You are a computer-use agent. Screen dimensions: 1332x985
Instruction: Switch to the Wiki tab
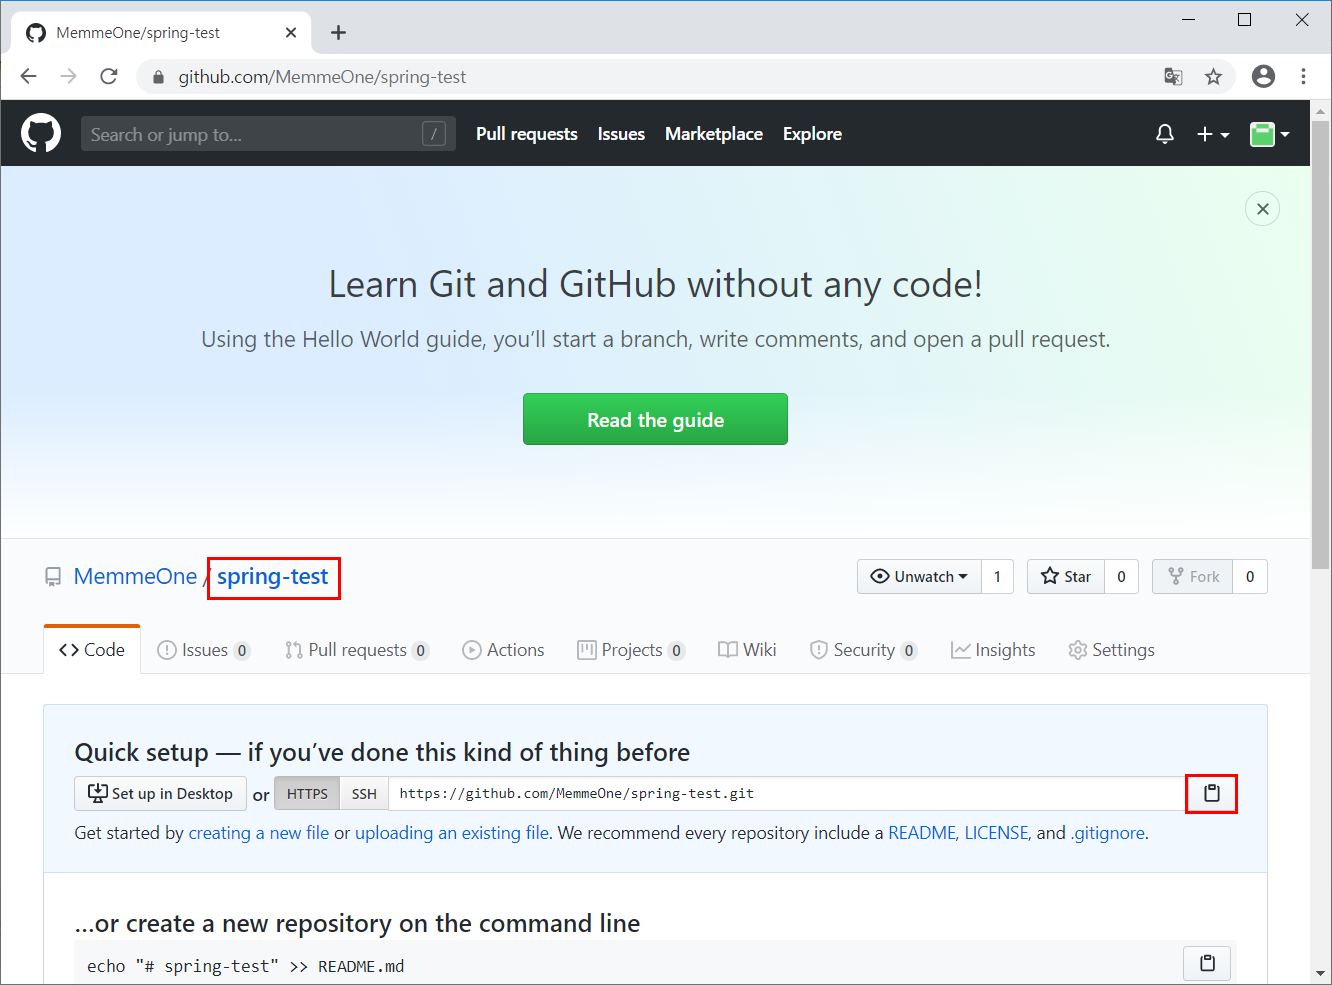[x=747, y=650]
